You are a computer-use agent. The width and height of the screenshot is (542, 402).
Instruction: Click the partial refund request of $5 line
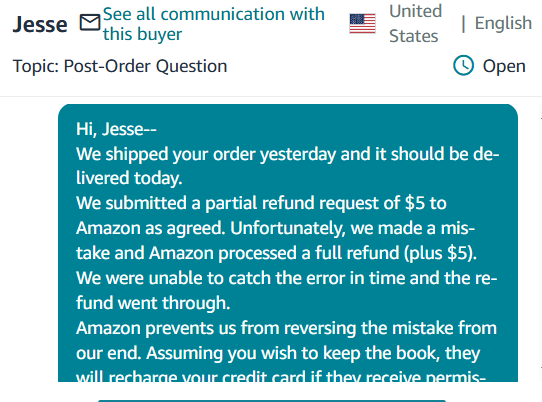pos(261,203)
